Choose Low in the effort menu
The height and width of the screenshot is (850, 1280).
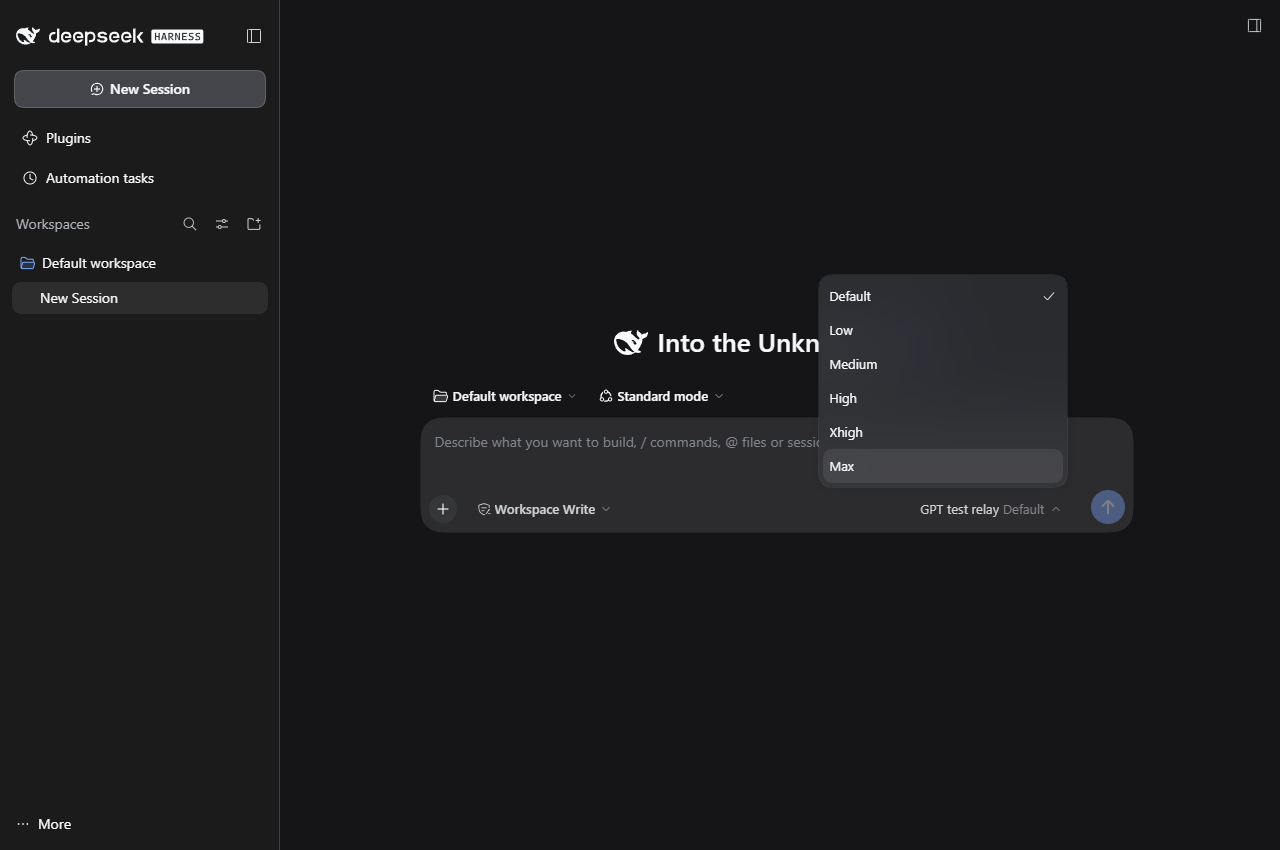pyautogui.click(x=943, y=330)
